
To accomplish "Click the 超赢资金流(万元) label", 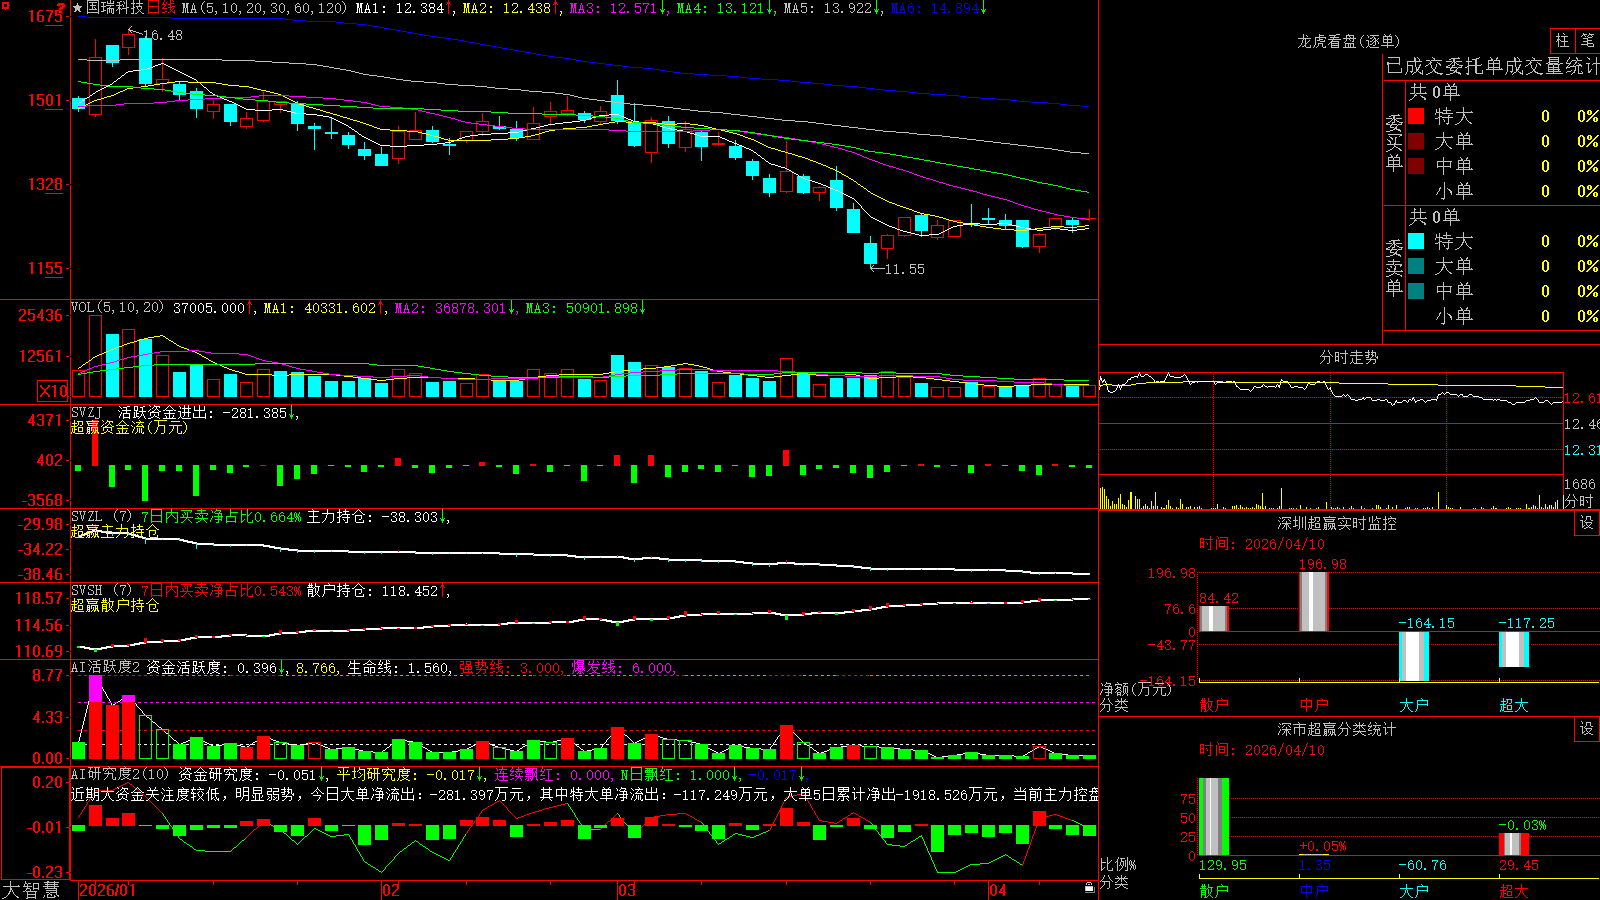I will 129,427.
